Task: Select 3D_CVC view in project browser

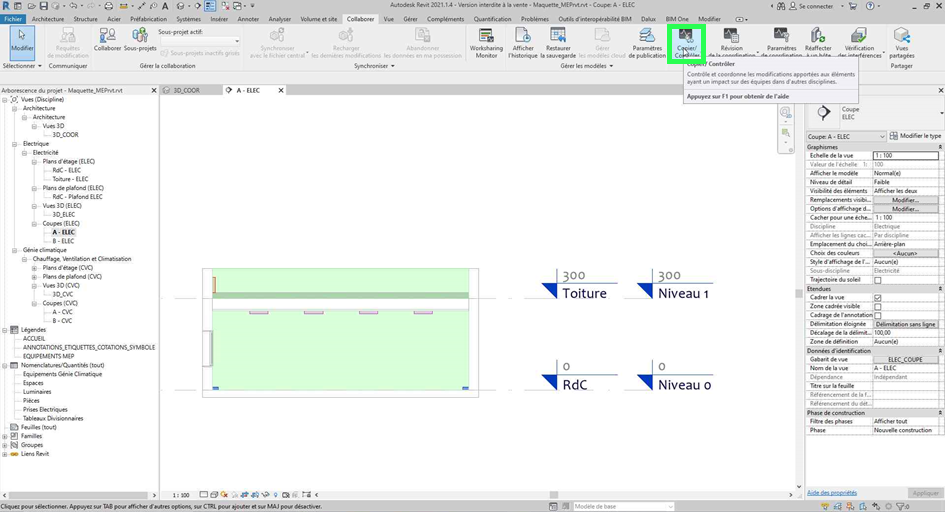Action: [x=63, y=295]
